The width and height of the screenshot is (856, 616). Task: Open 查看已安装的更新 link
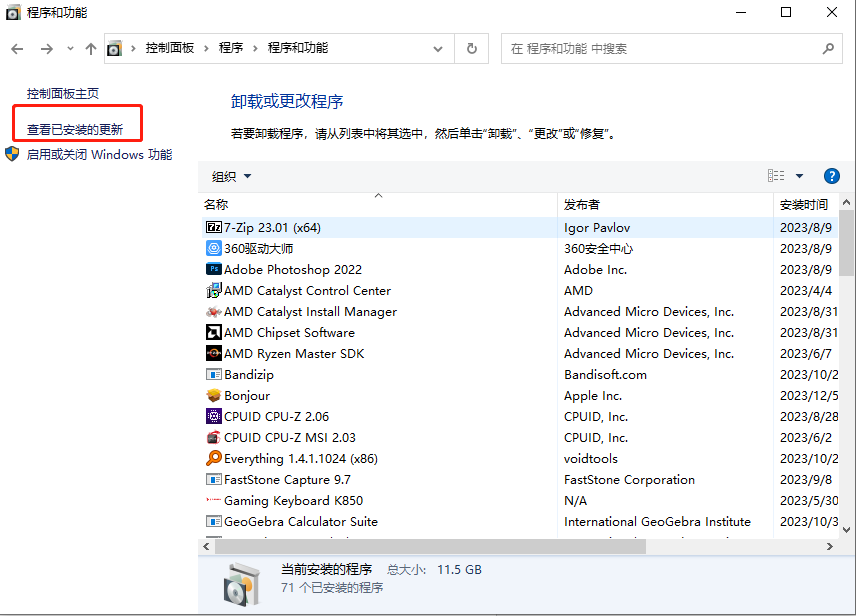point(77,128)
